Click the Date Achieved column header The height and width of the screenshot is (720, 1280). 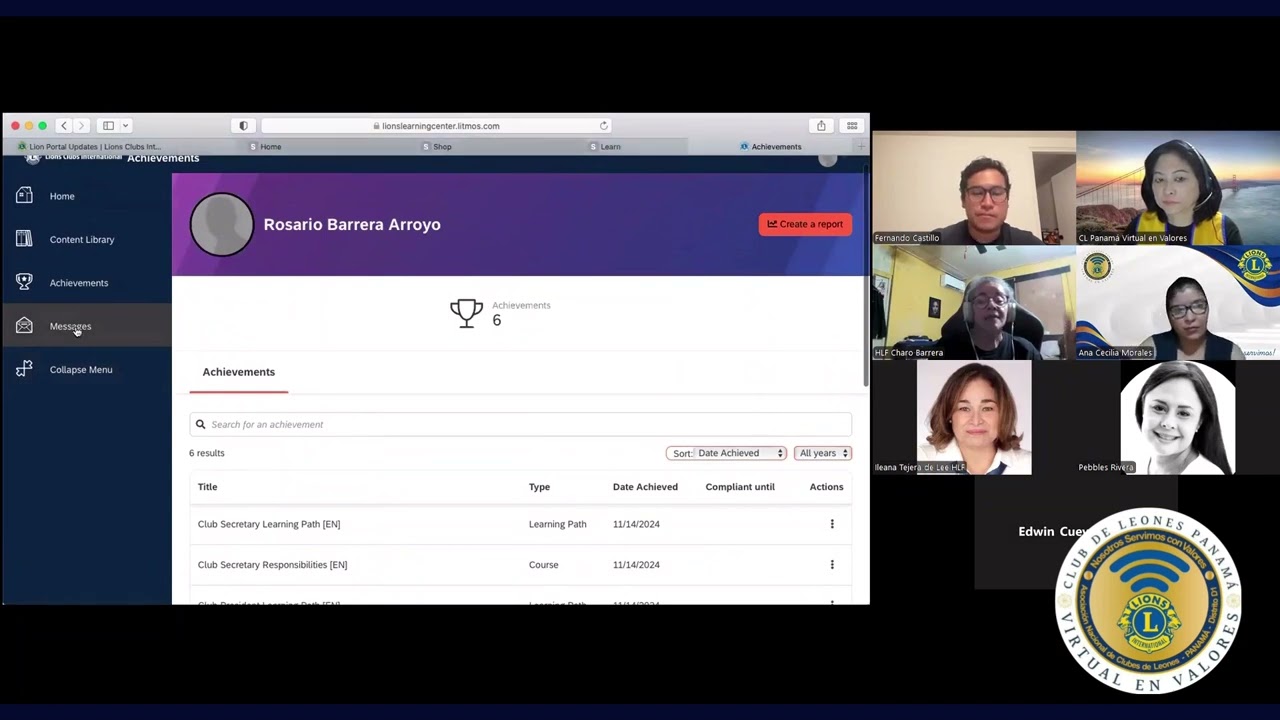pos(645,487)
